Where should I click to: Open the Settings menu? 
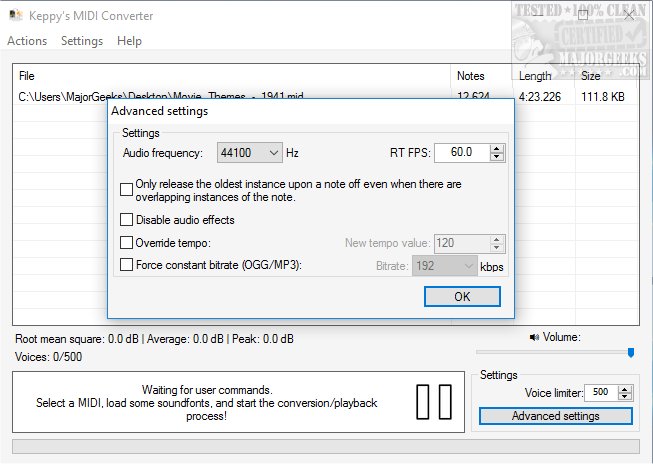[x=82, y=41]
